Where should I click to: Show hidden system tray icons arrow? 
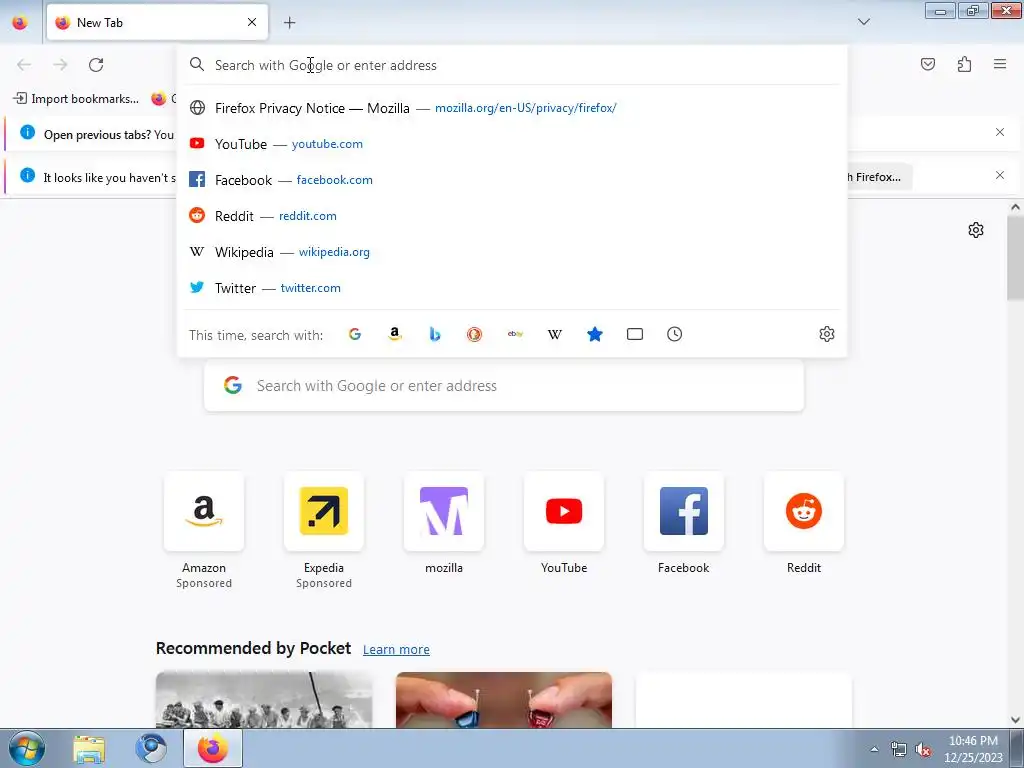[874, 749]
